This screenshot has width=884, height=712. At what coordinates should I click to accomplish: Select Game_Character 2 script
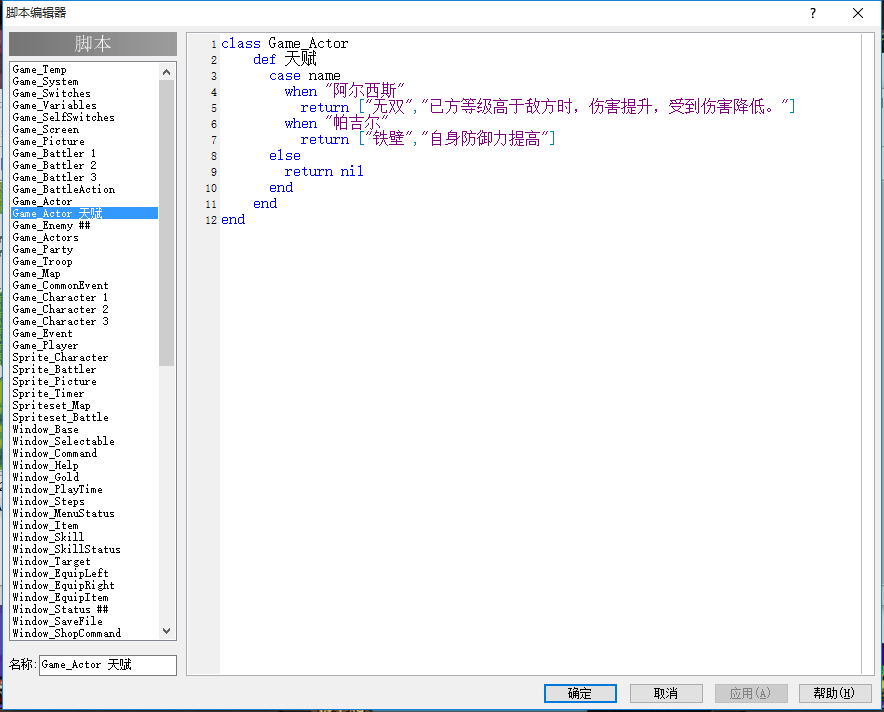(85, 309)
